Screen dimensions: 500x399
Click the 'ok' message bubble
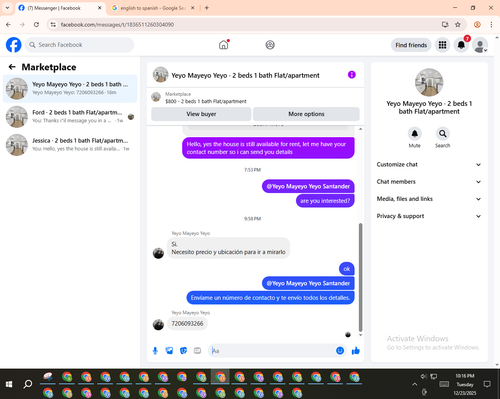tap(347, 269)
